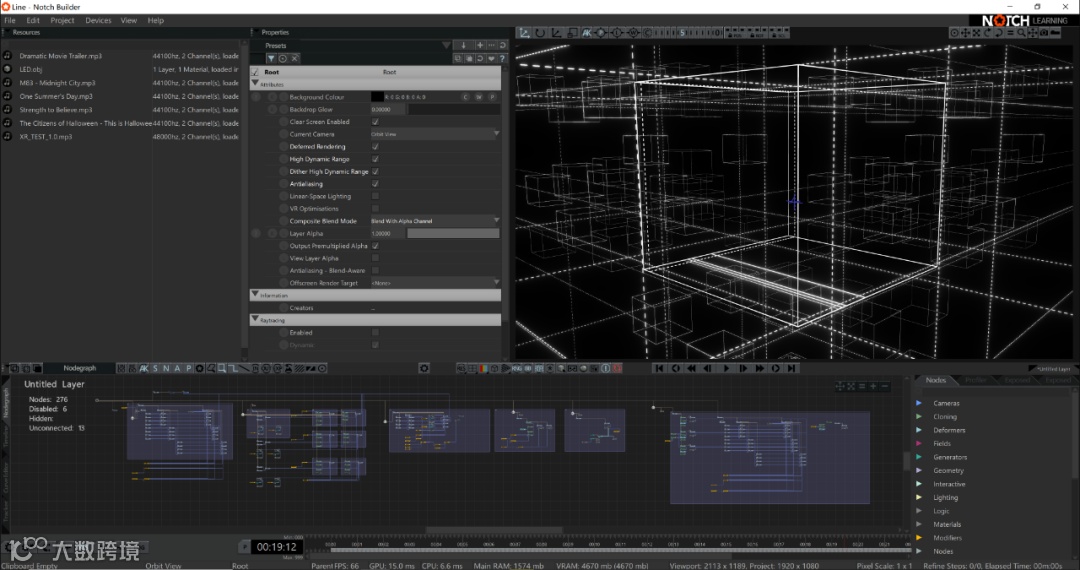
Task: Click the plus icon to add a preset
Action: pyautogui.click(x=479, y=45)
